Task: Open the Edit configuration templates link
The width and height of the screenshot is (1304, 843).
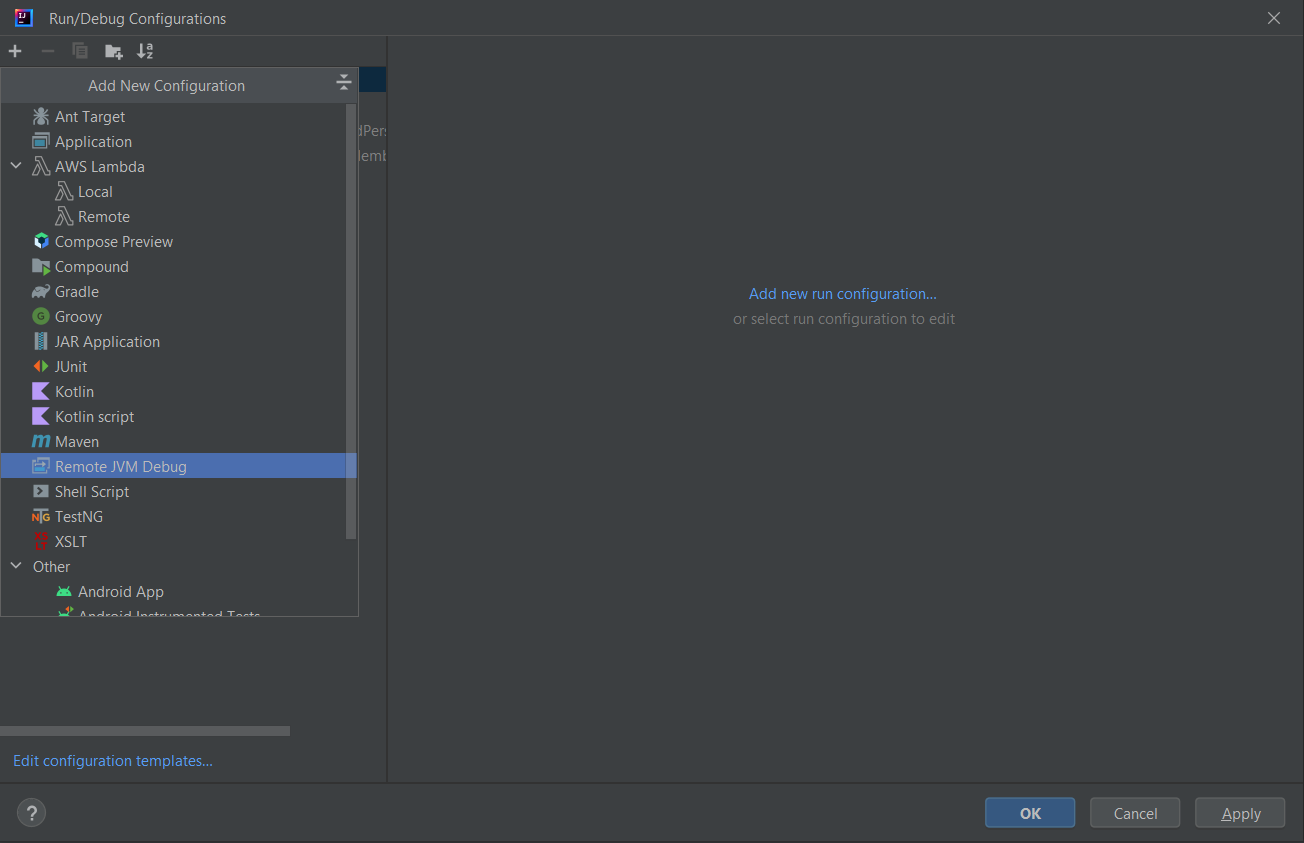Action: [113, 761]
